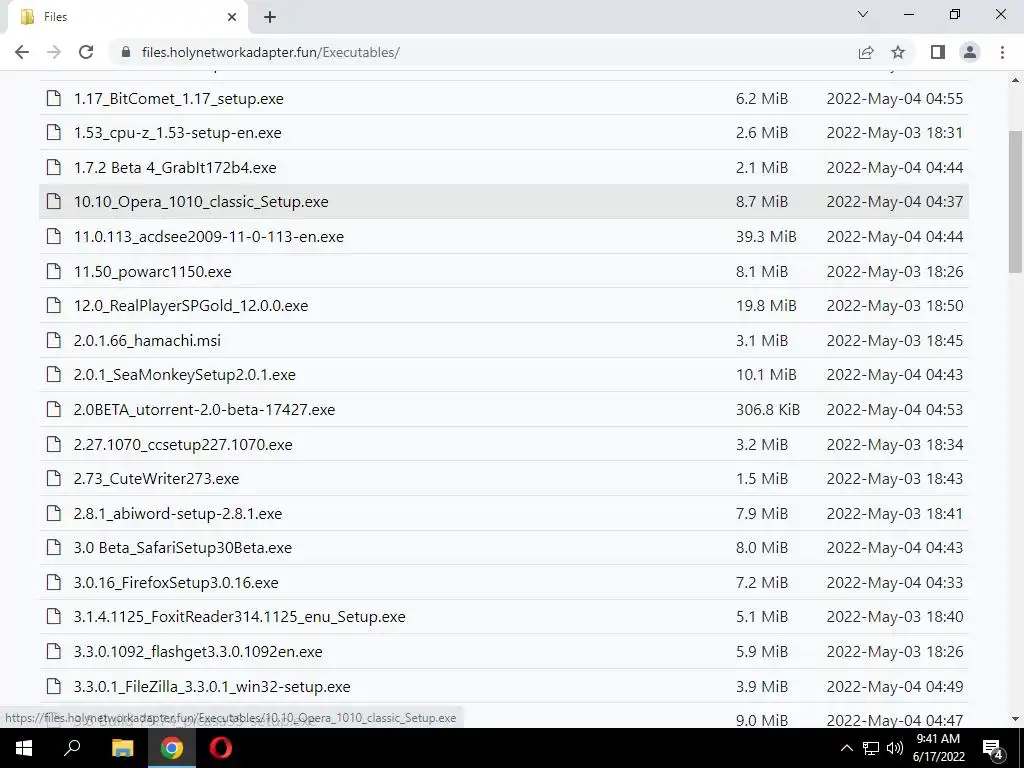The height and width of the screenshot is (768, 1024).
Task: Click 12.0_RealPlayerSPGold_12.0.0.exe
Action: [x=191, y=306]
